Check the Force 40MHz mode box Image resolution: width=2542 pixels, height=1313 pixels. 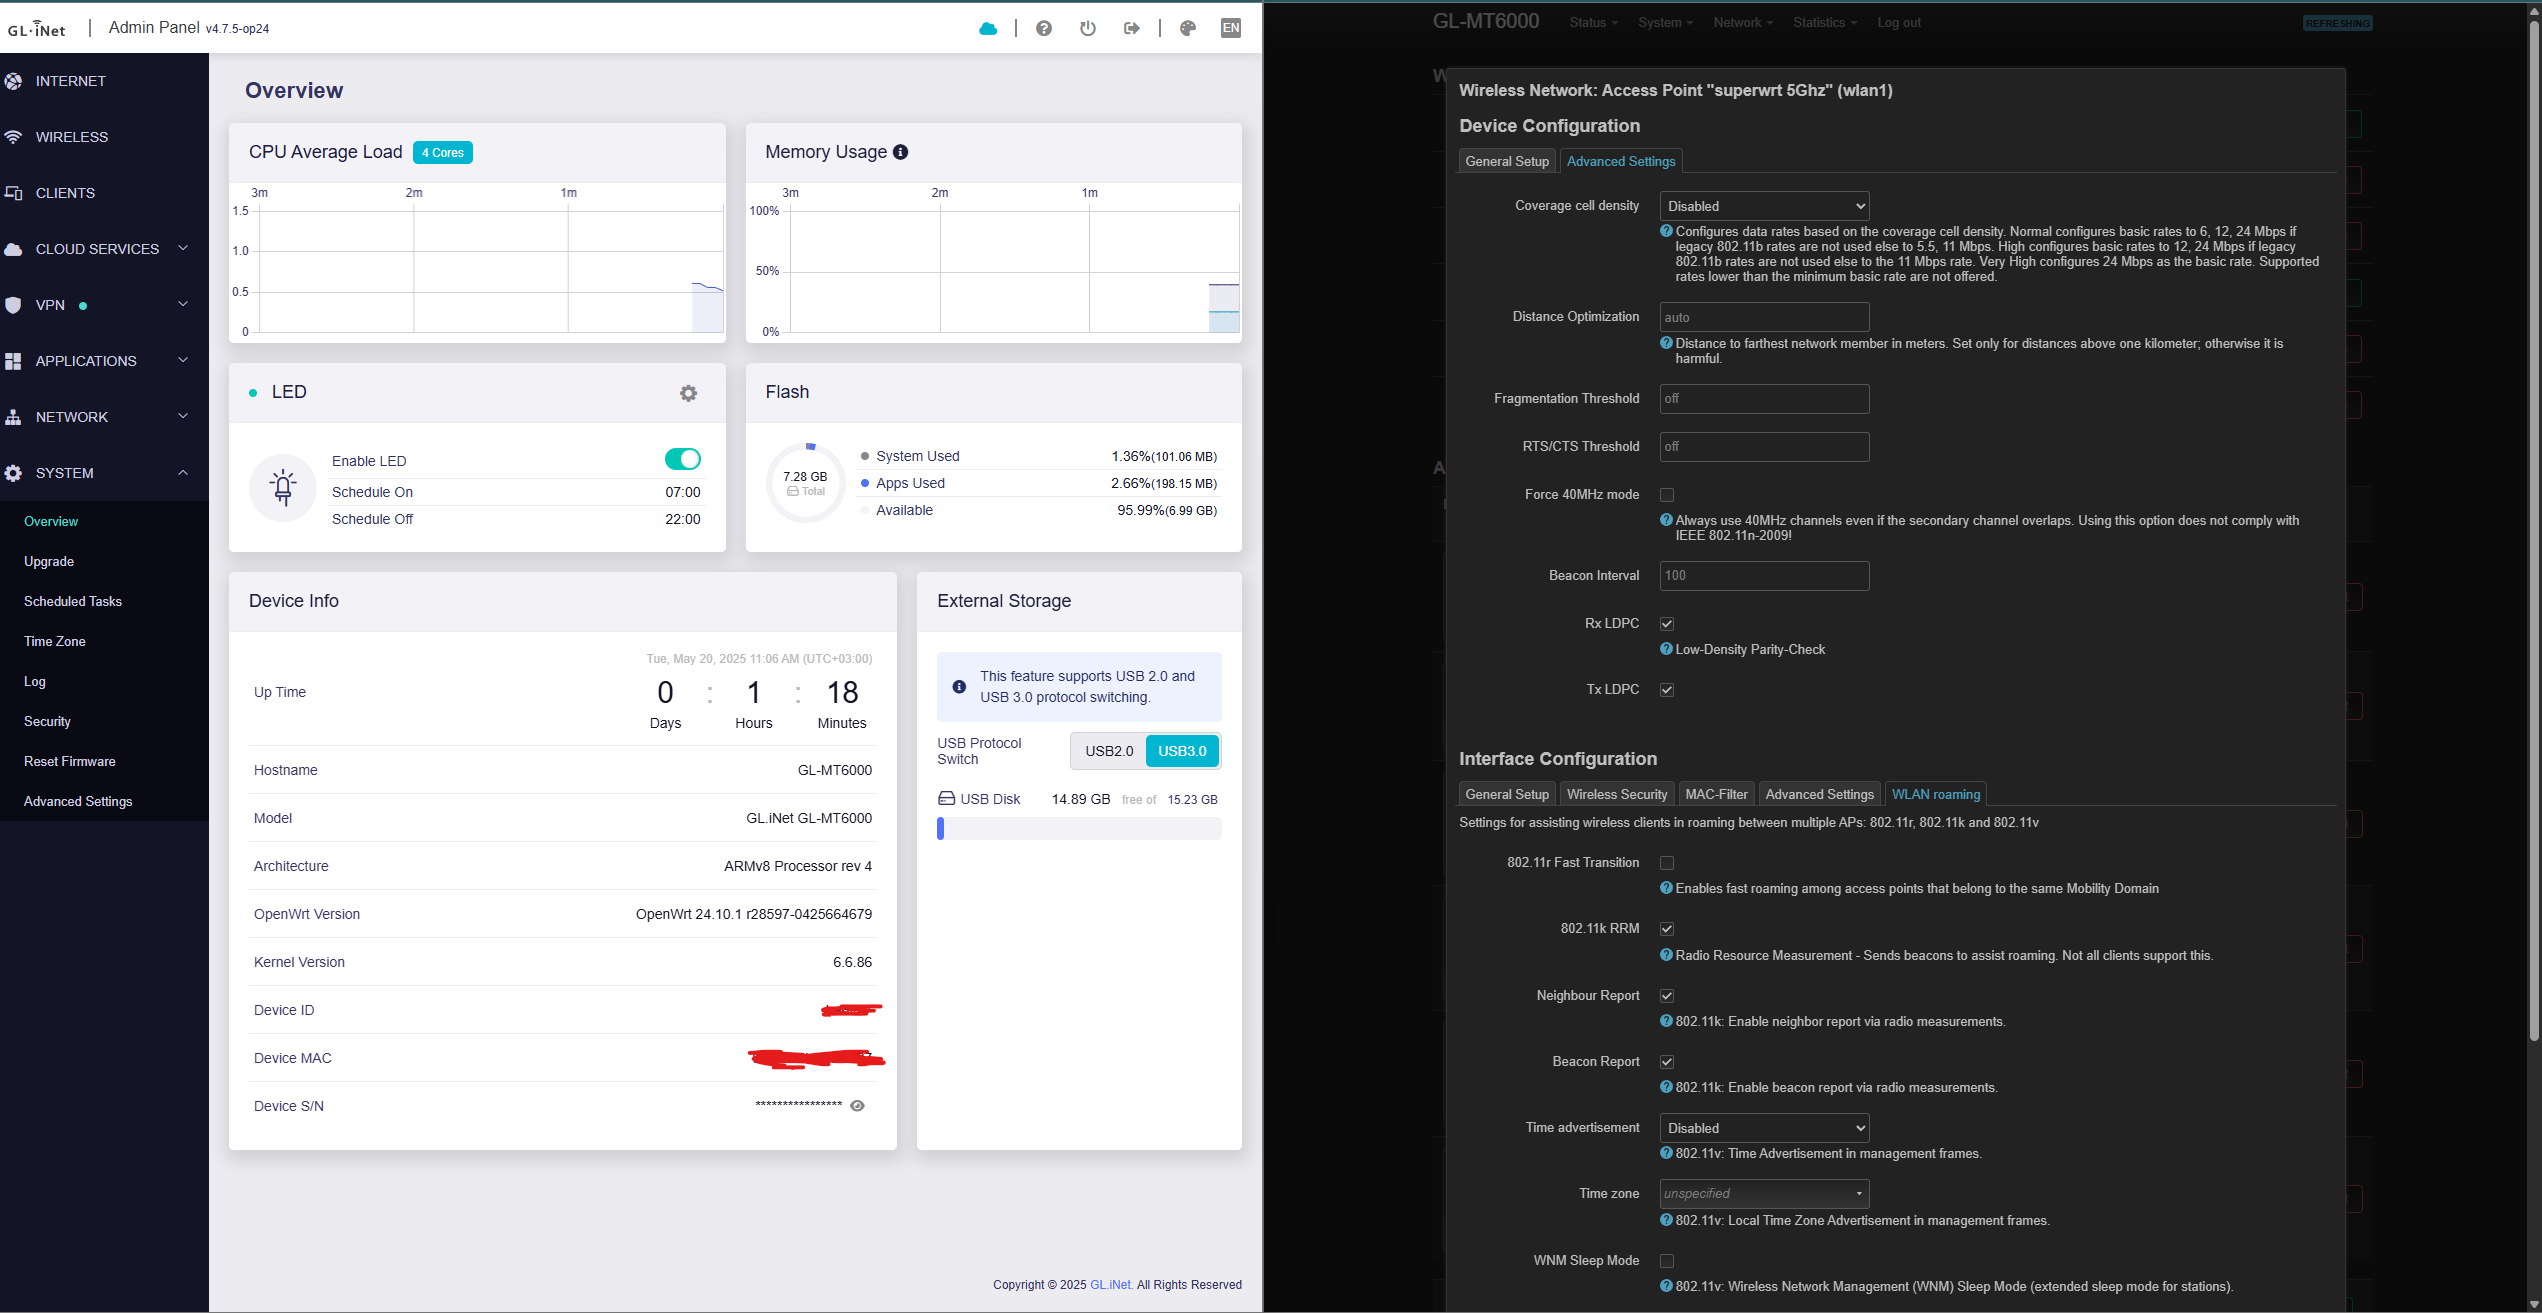tap(1667, 495)
